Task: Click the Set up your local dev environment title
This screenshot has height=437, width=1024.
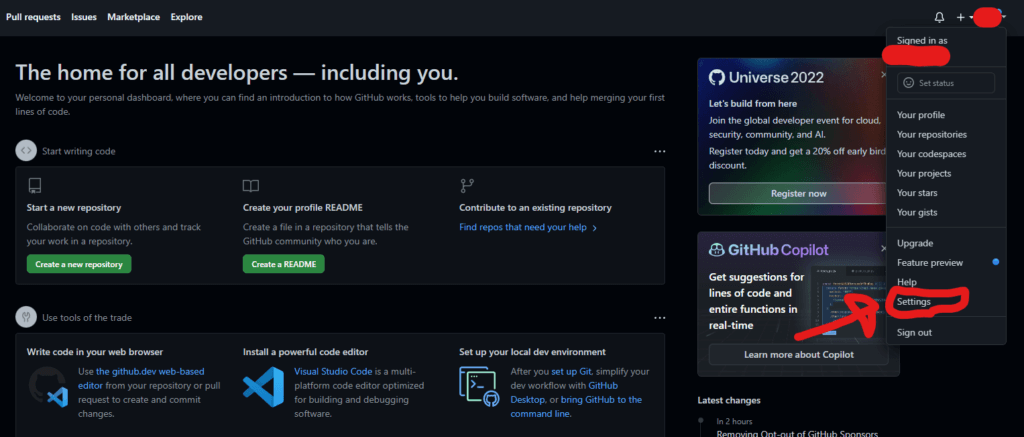Action: pos(532,352)
